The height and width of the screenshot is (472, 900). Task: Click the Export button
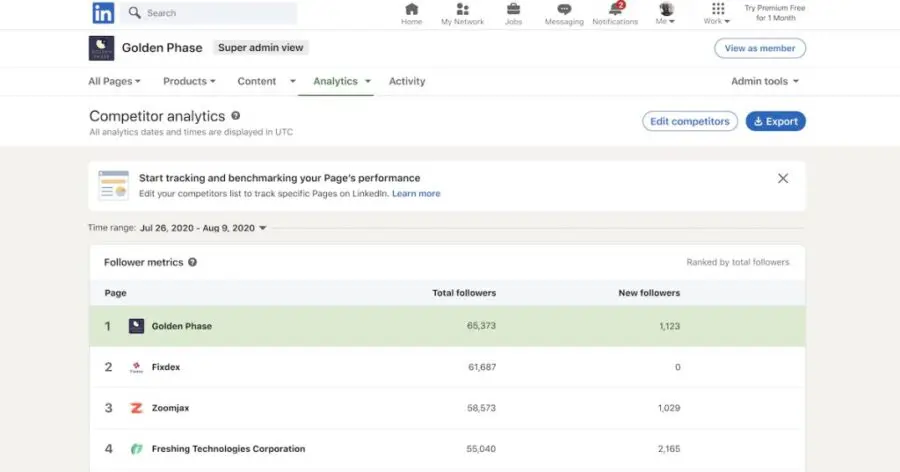tap(775, 121)
